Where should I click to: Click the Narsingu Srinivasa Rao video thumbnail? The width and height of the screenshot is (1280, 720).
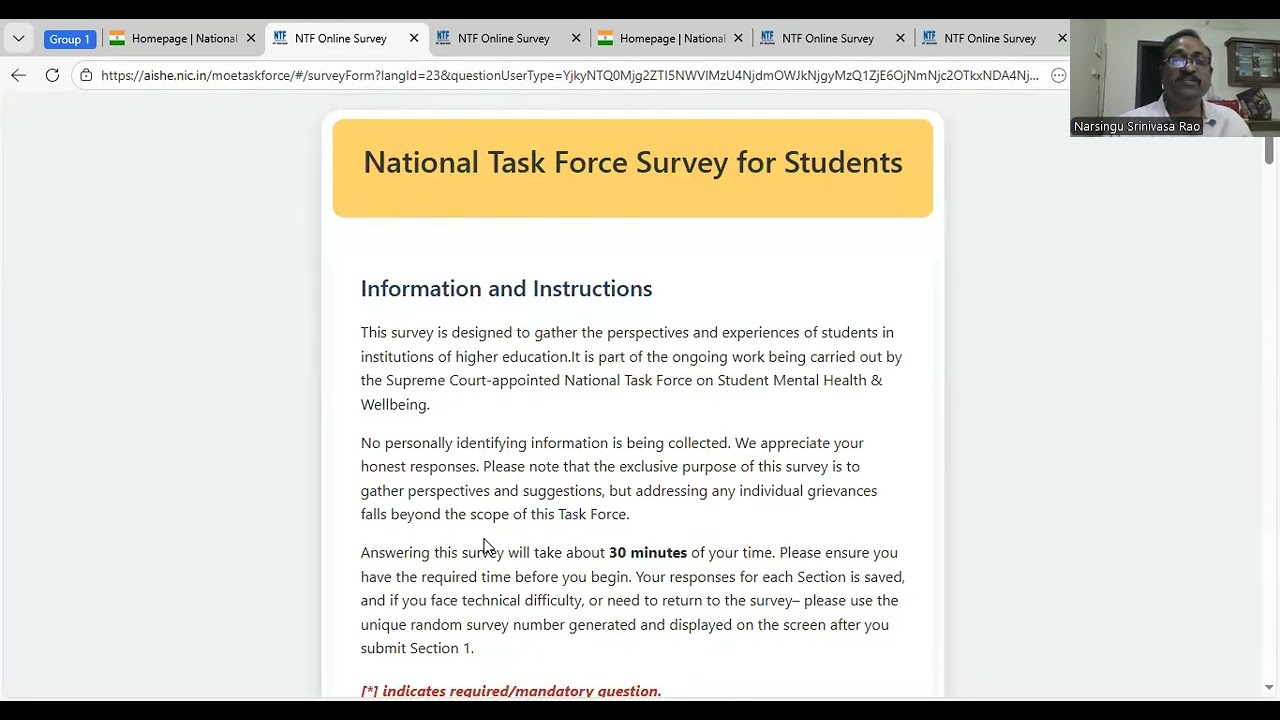(x=1175, y=78)
